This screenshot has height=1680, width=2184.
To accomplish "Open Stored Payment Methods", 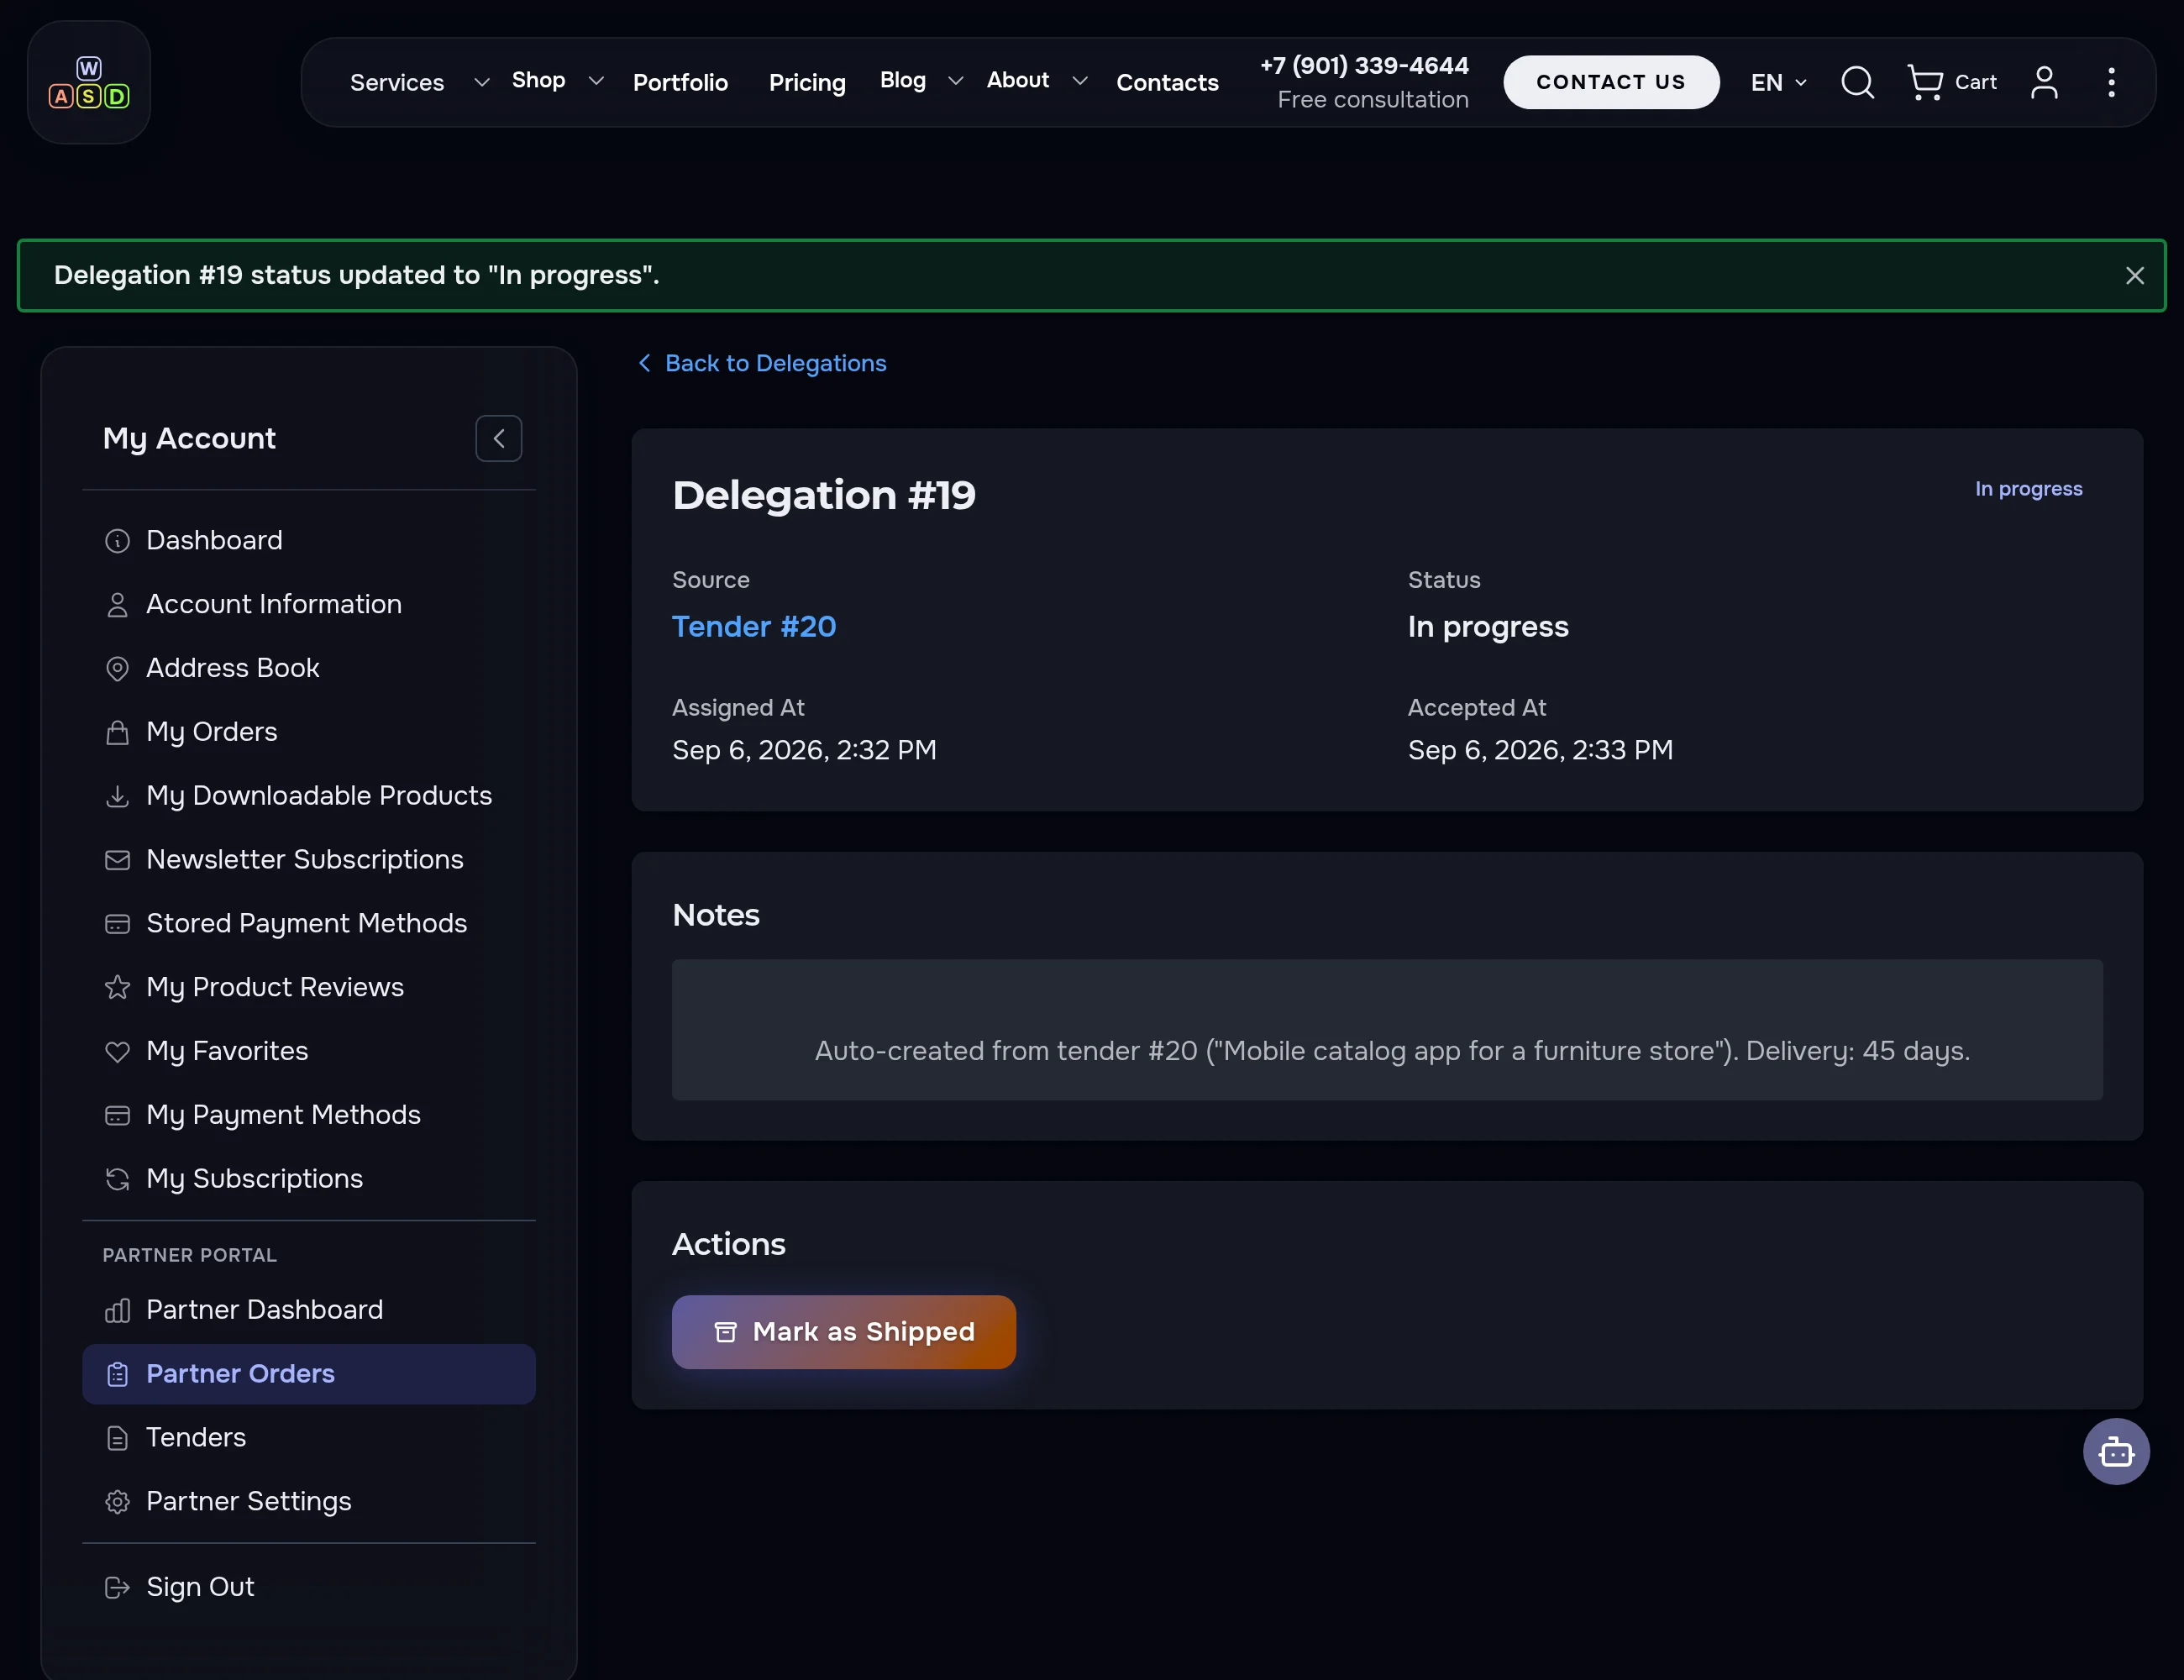I will pos(309,923).
